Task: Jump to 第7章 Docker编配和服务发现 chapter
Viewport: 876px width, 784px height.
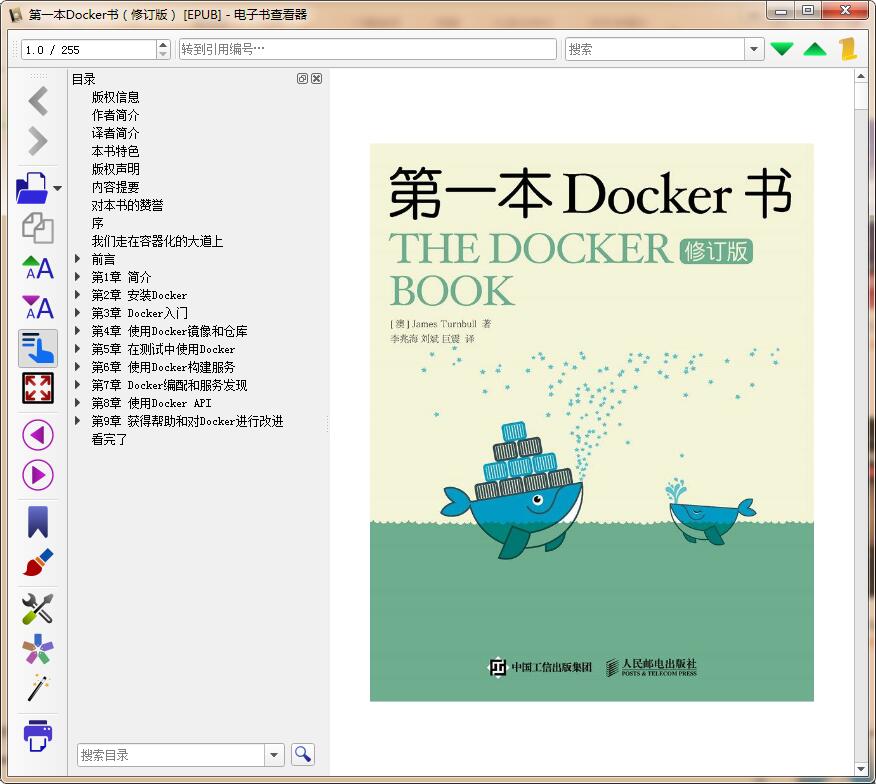Action: (x=169, y=385)
